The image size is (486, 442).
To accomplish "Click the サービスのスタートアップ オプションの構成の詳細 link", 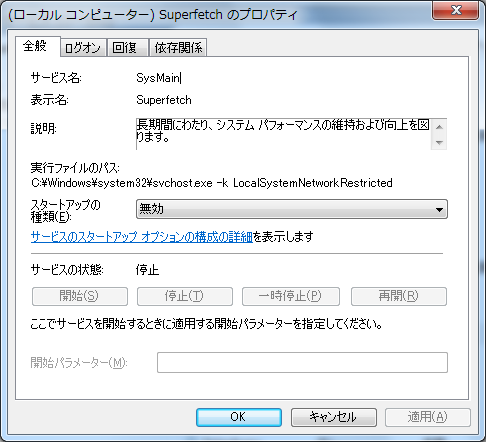I will click(142, 237).
